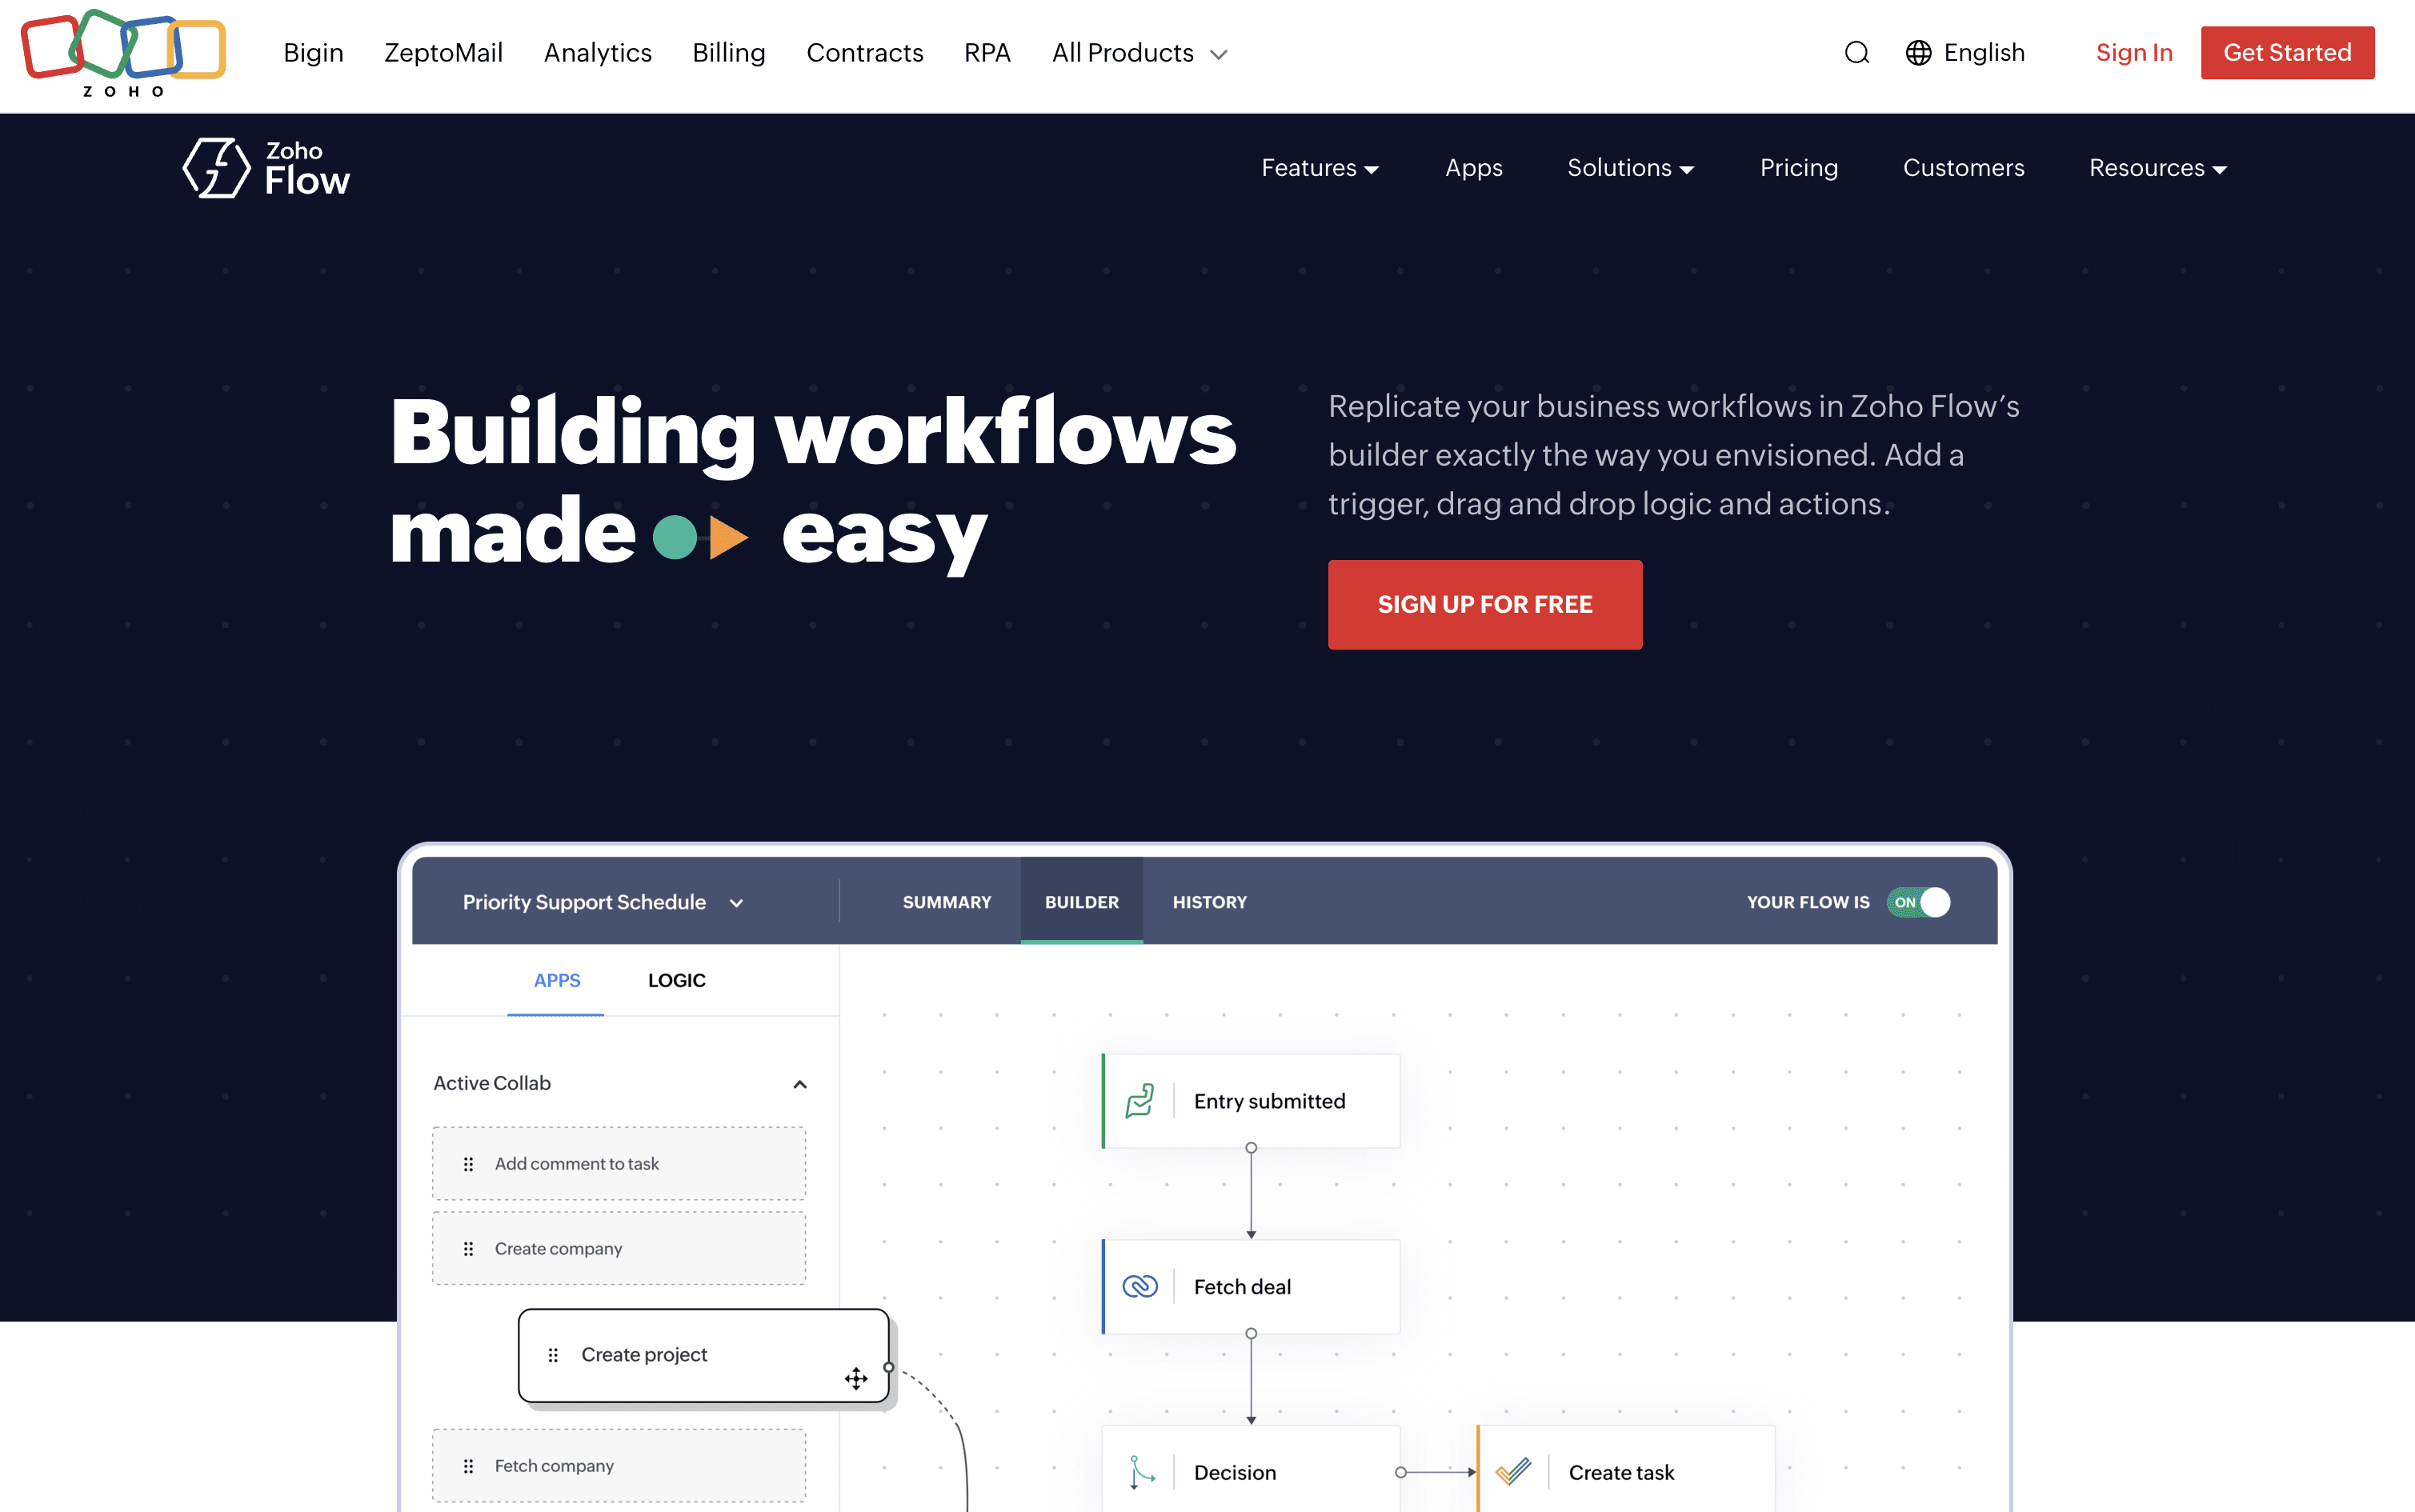
Task: Open the Resources dropdown menu
Action: [x=2158, y=168]
